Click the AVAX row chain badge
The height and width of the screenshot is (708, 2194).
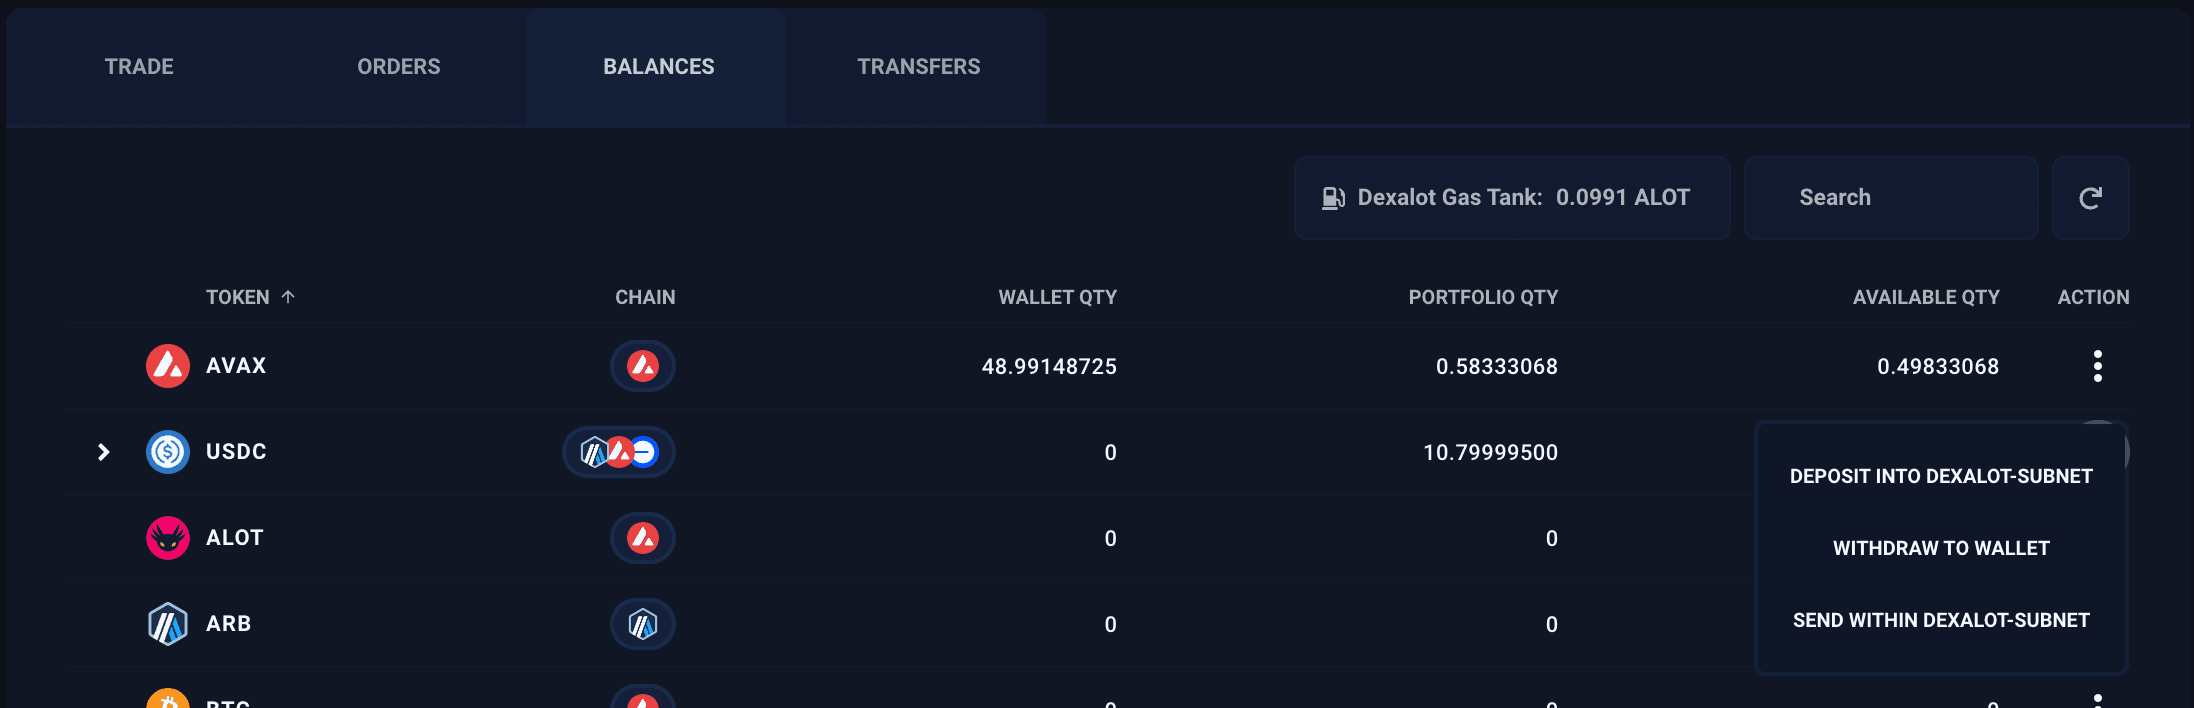[643, 366]
